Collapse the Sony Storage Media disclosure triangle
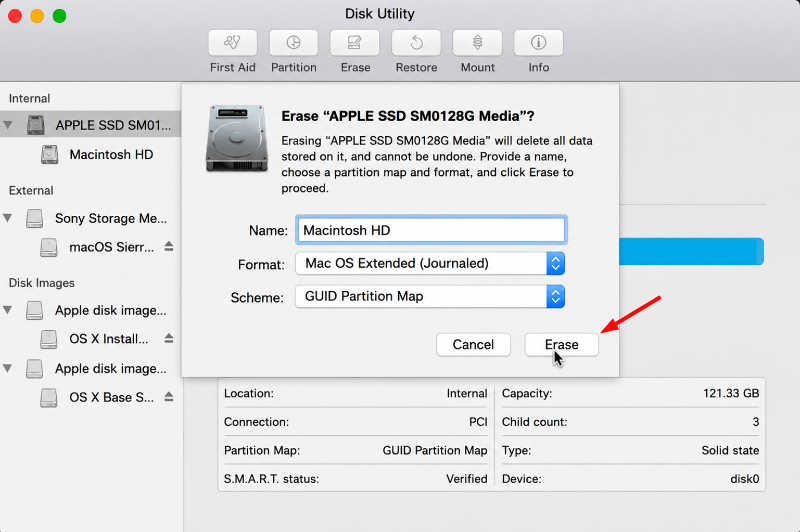This screenshot has height=532, width=800. (8, 218)
